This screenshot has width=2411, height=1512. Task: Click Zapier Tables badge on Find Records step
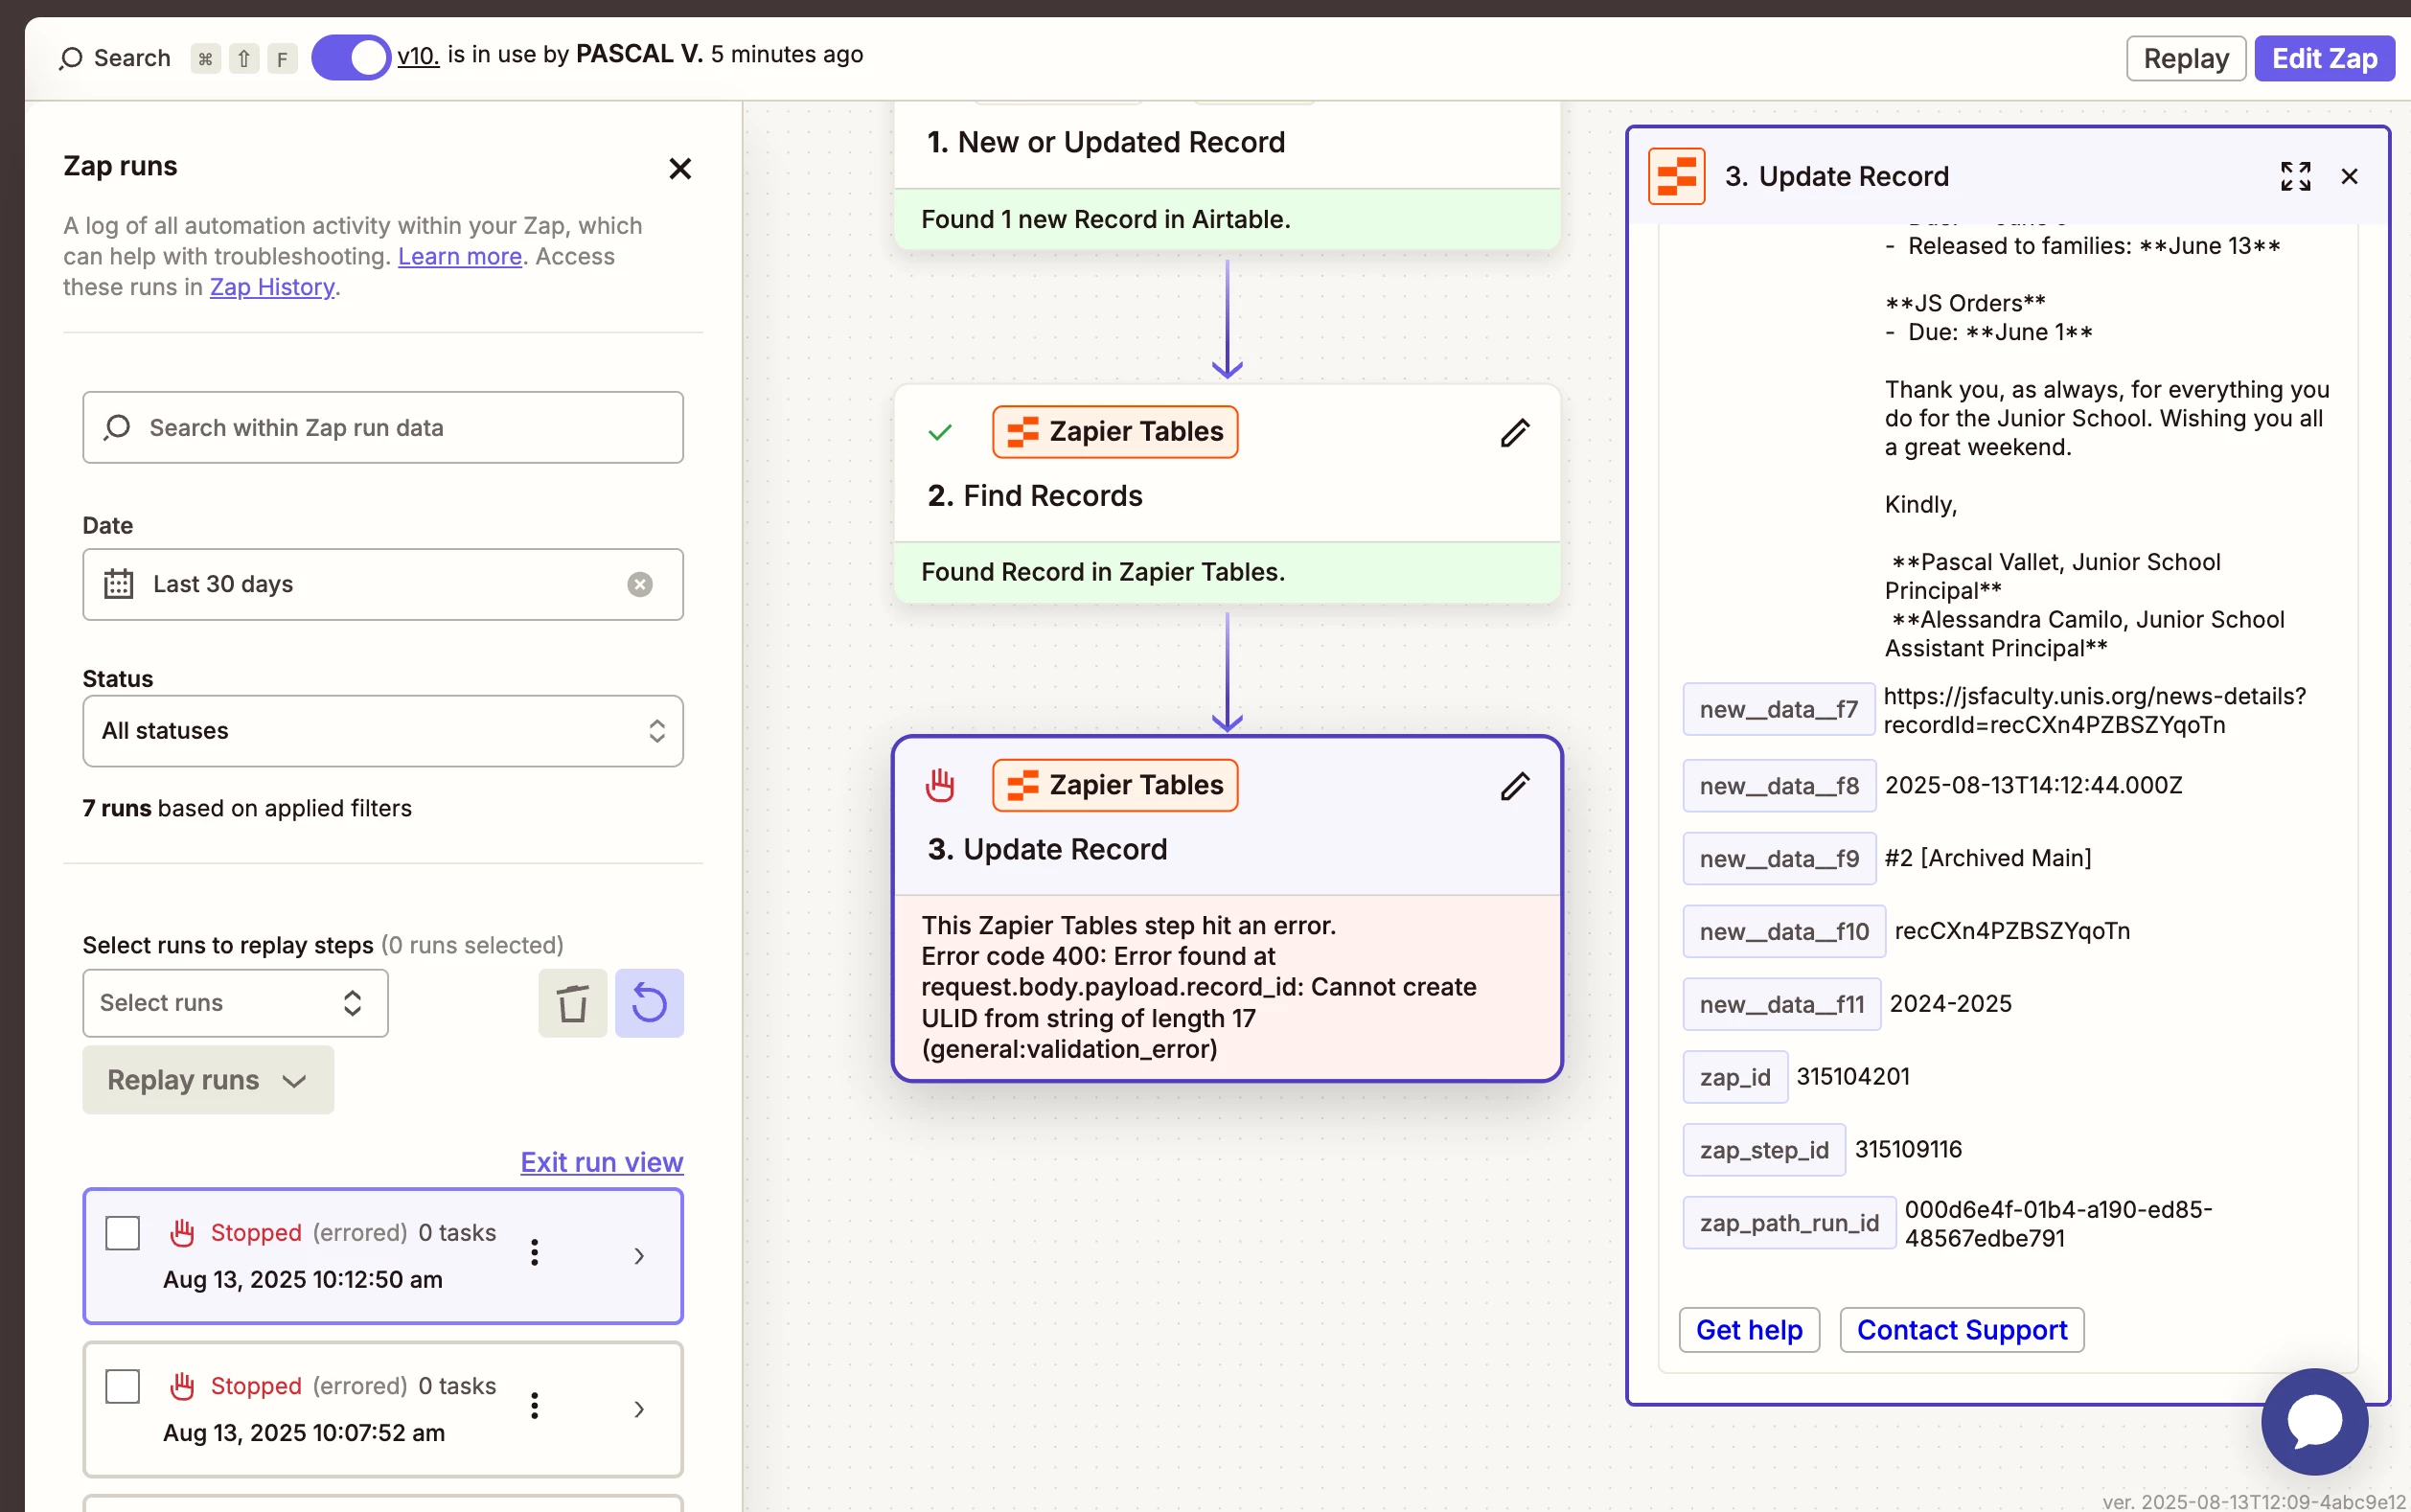(x=1115, y=432)
